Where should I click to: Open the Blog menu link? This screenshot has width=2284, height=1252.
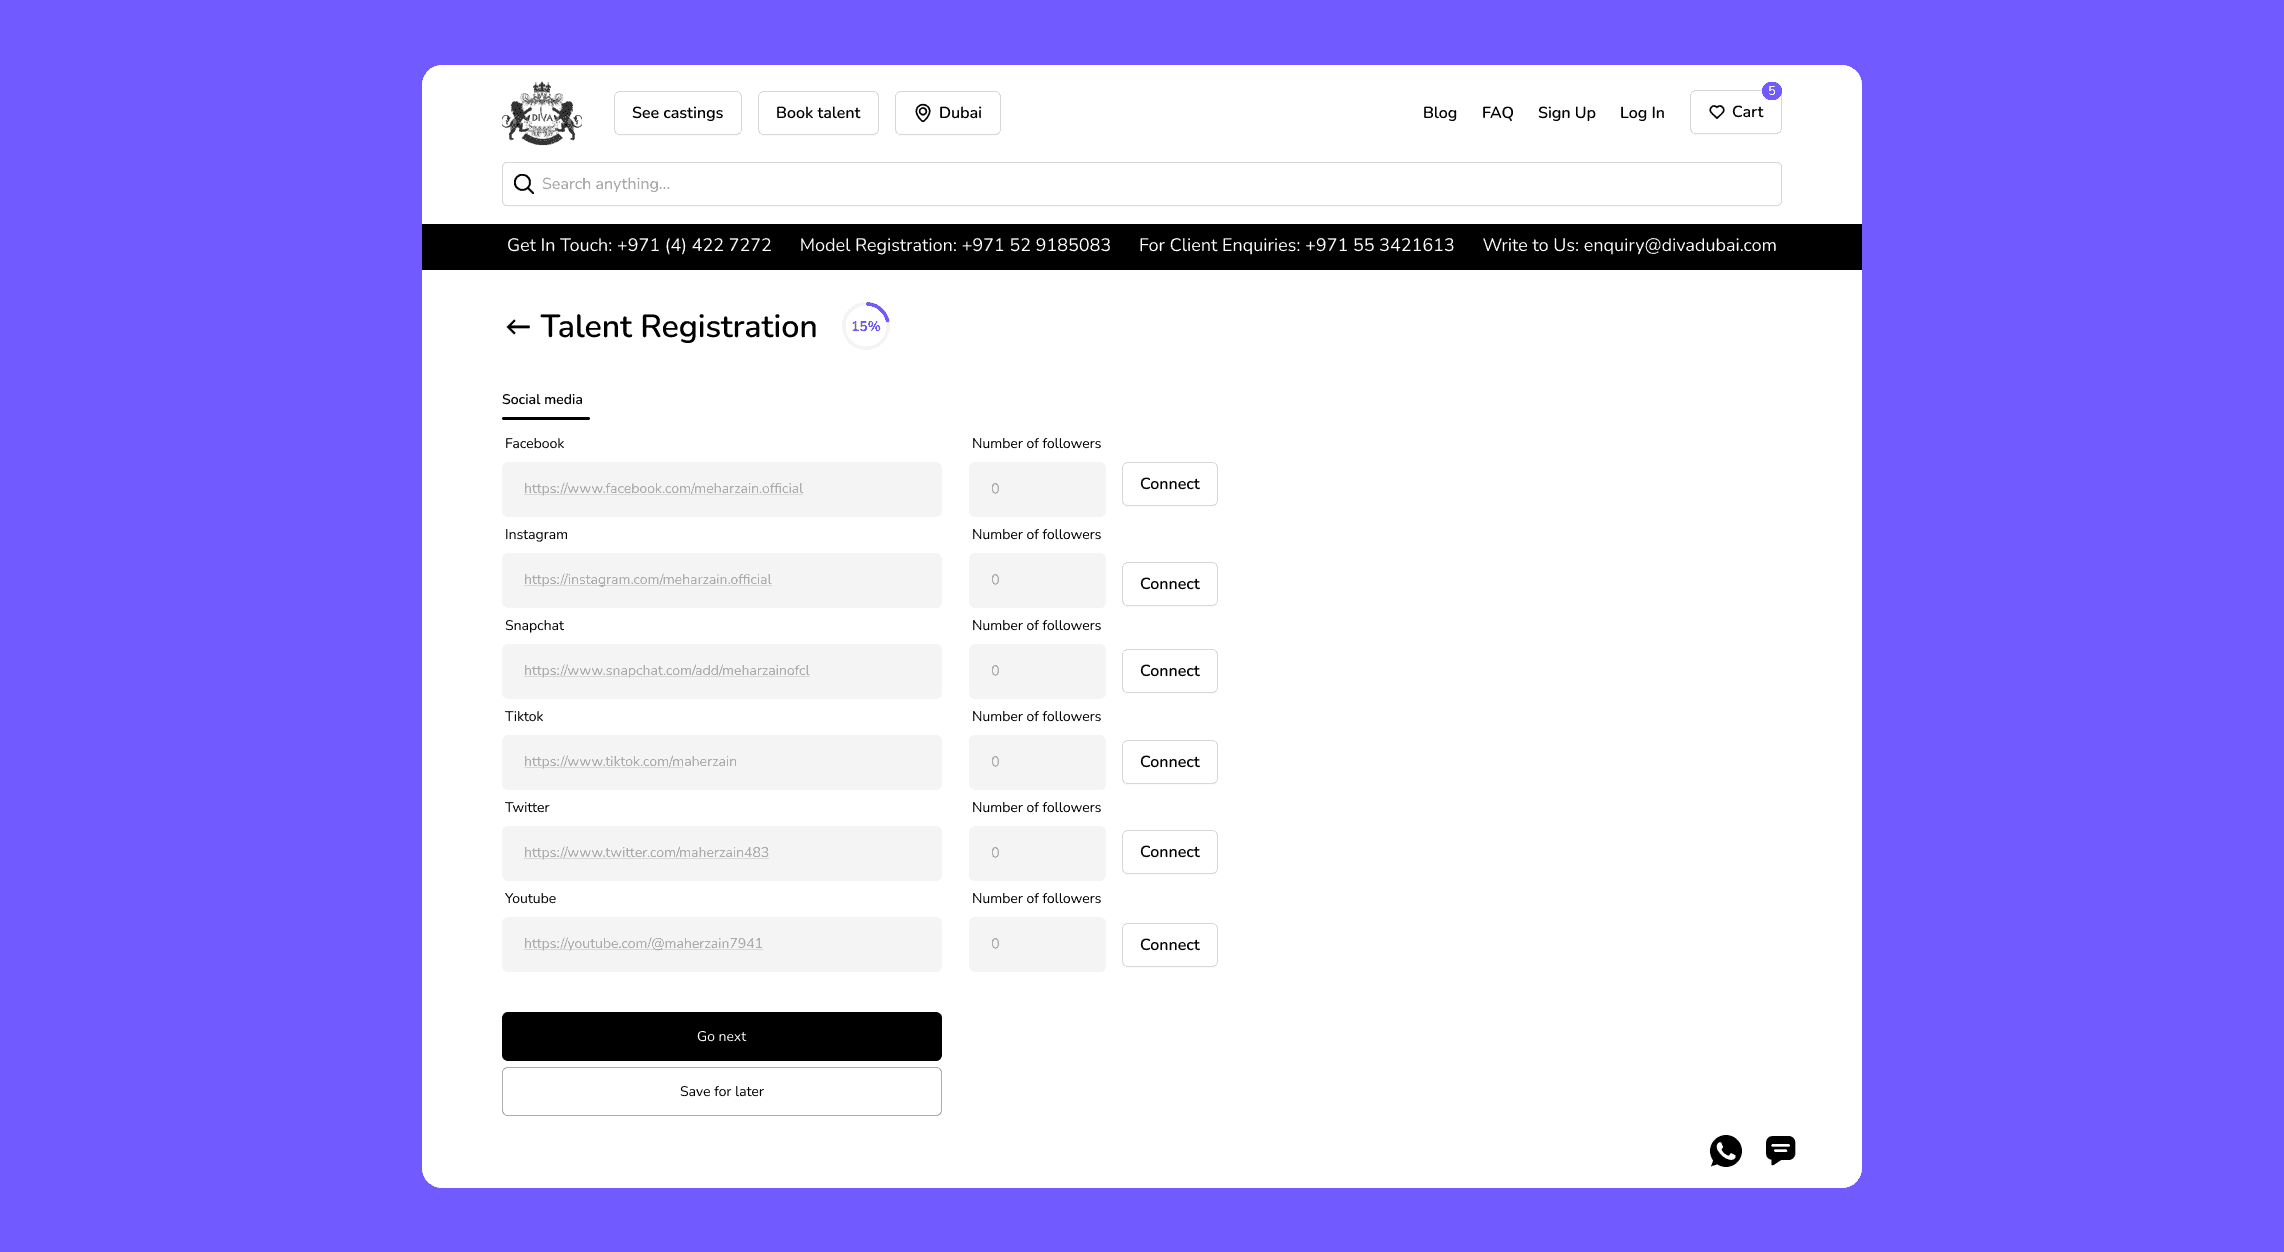point(1439,113)
